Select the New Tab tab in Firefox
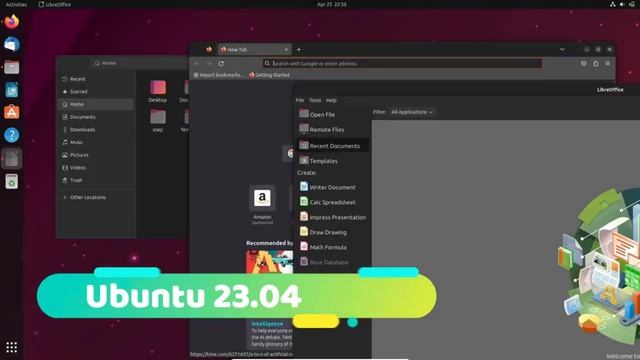 [x=254, y=49]
